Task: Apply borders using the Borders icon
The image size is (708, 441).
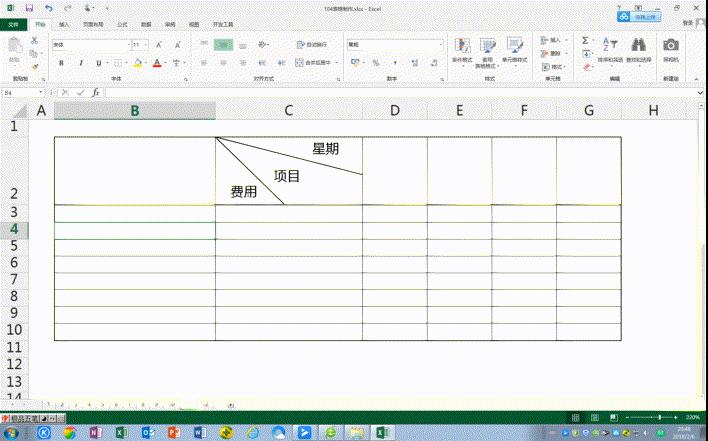Action: (x=118, y=63)
